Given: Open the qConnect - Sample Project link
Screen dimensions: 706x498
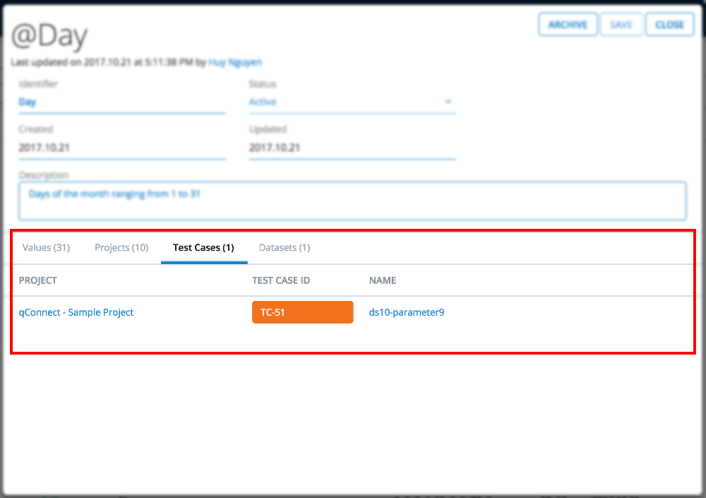Looking at the screenshot, I should [76, 312].
